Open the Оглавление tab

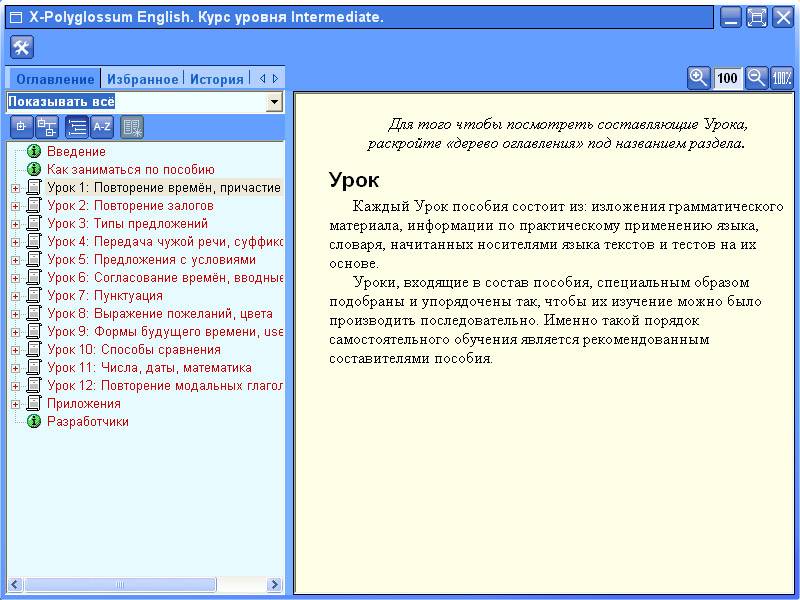(x=55, y=79)
